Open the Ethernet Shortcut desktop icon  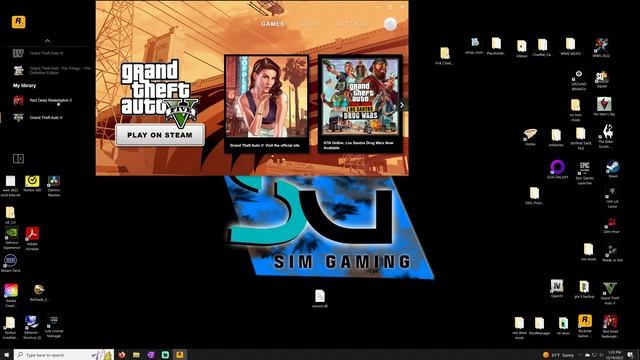32,327
